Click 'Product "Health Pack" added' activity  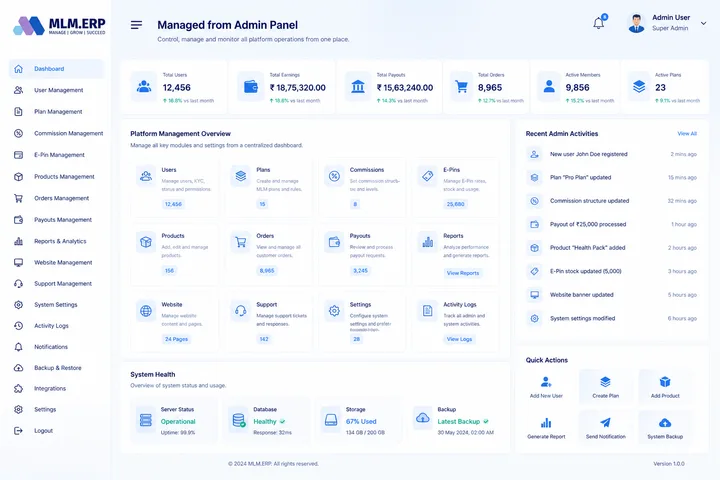(611, 248)
